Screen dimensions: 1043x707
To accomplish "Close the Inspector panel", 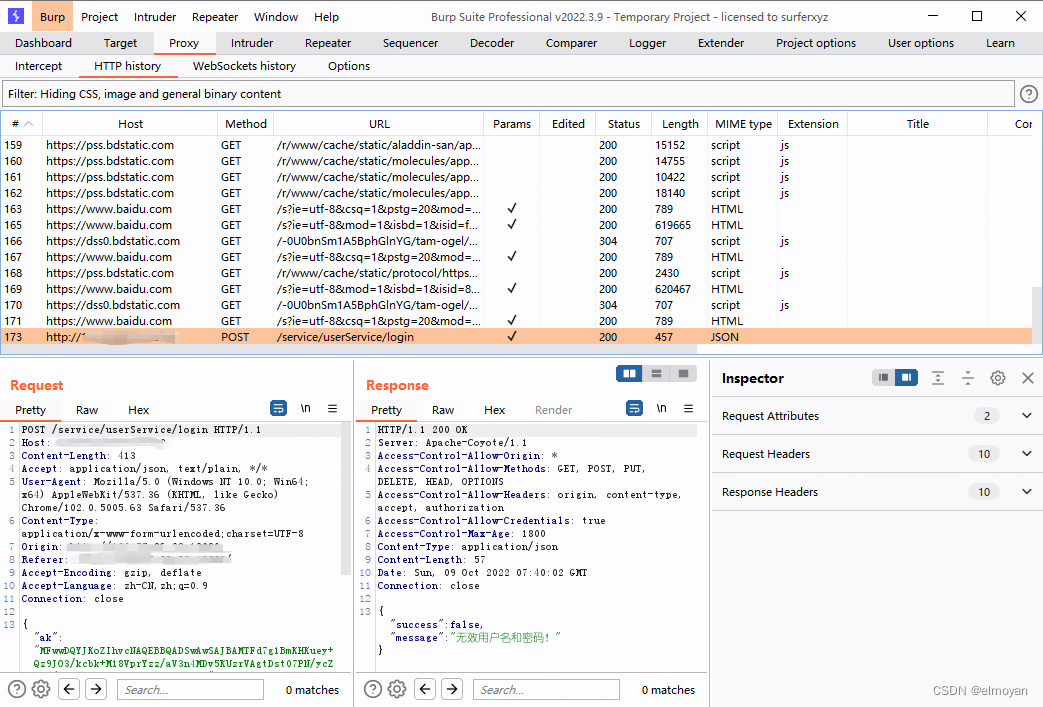I will tap(1028, 378).
